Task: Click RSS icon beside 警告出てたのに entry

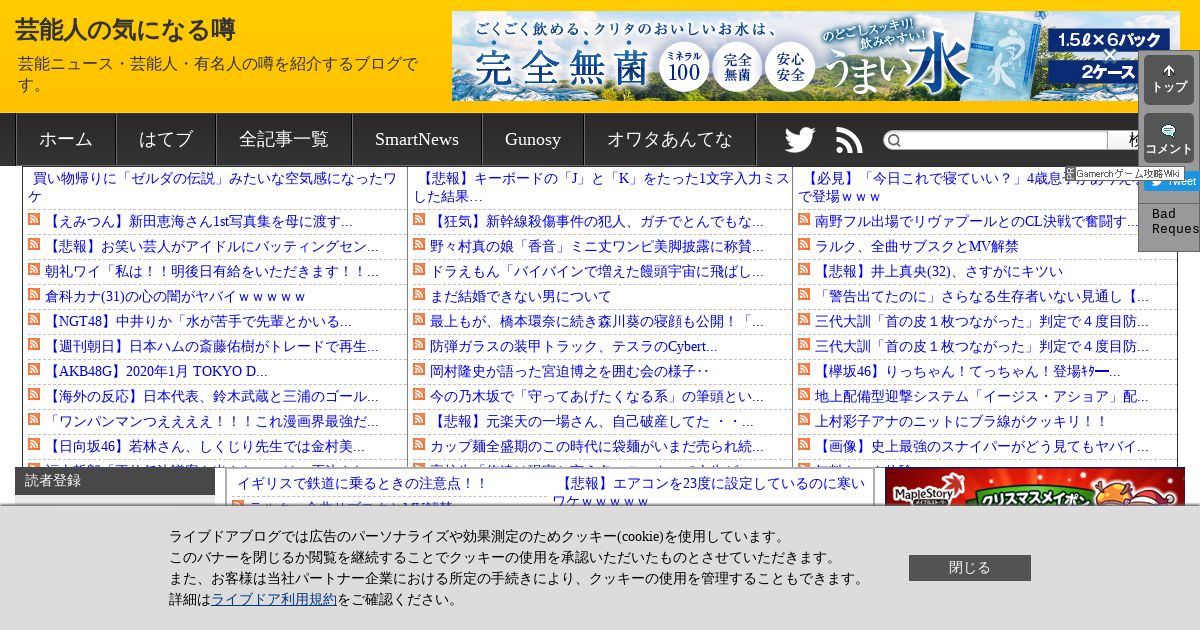Action: click(x=805, y=295)
